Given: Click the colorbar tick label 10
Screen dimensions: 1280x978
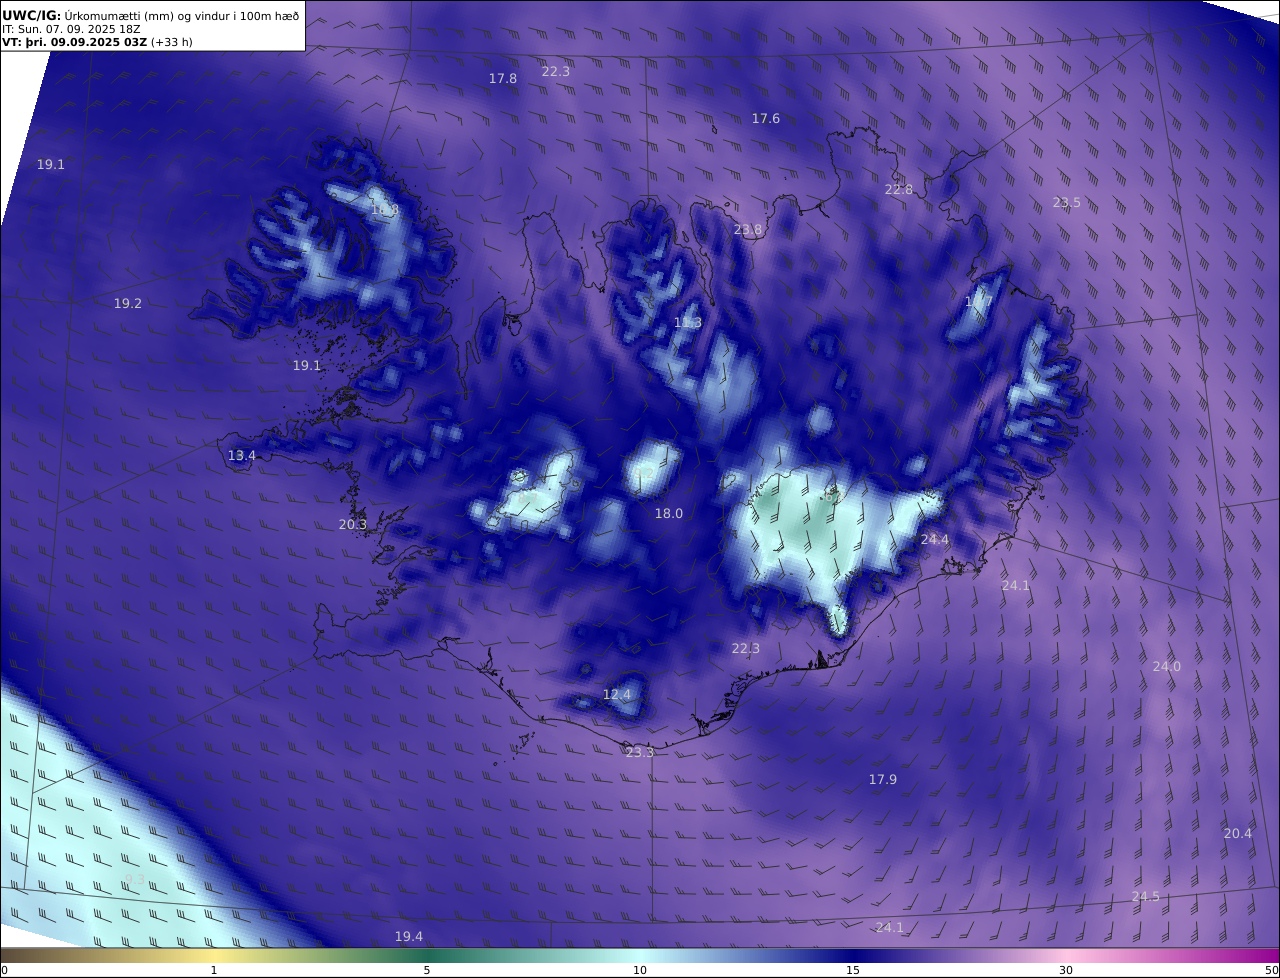Looking at the screenshot, I should coord(640,970).
